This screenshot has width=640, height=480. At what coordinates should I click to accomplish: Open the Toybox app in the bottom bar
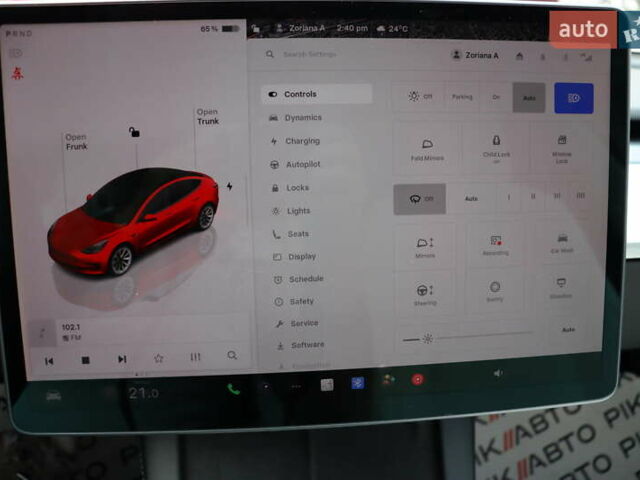coord(388,380)
